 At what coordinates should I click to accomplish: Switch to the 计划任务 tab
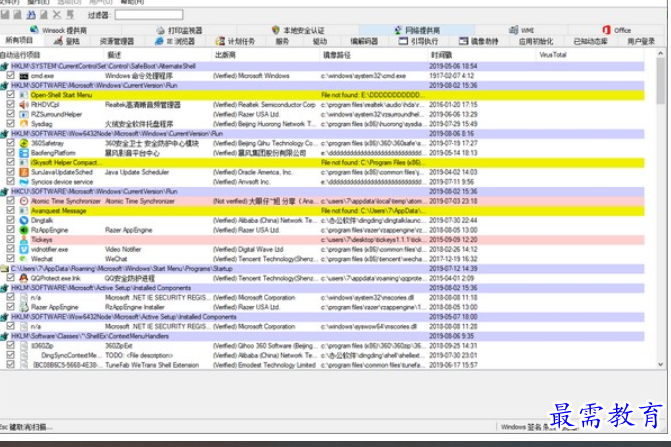[235, 41]
